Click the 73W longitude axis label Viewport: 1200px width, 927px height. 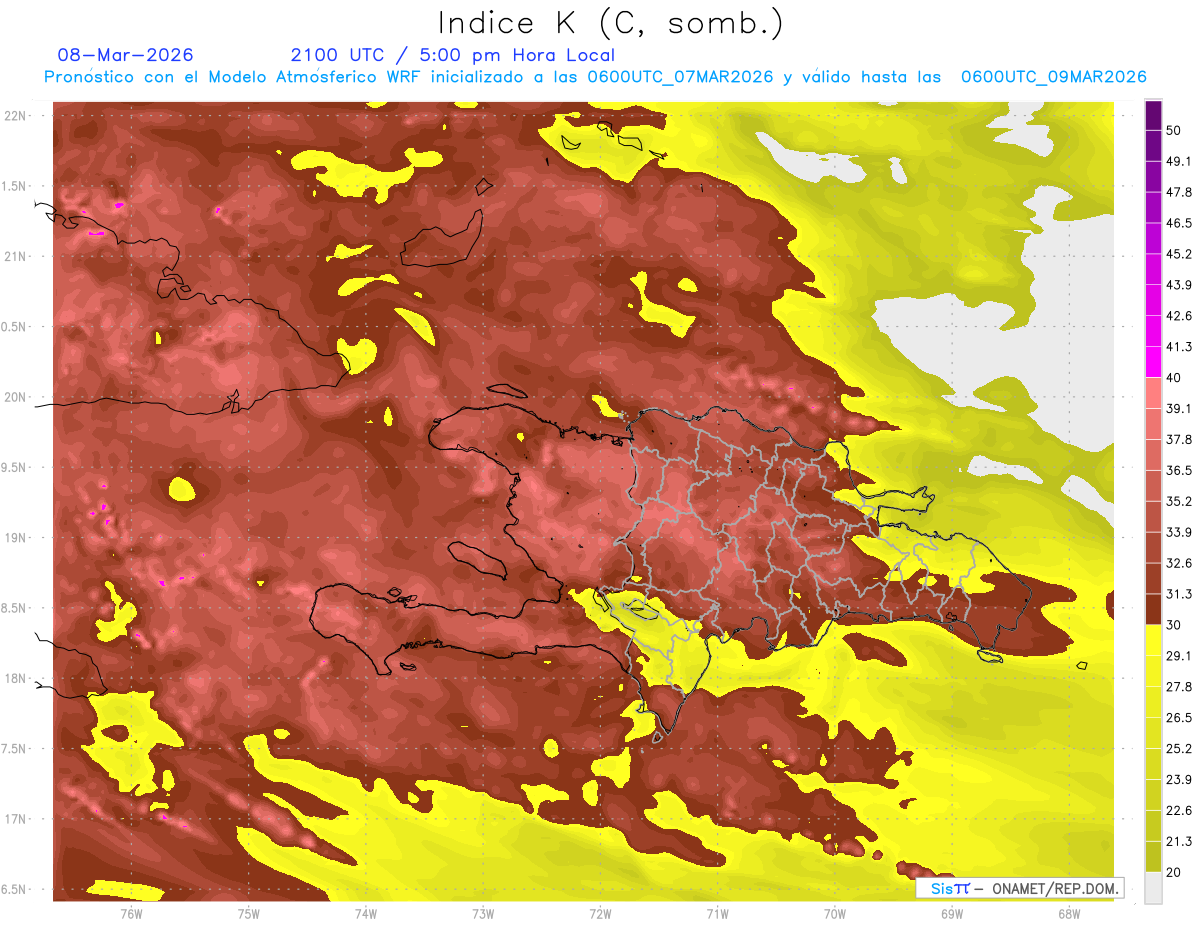483,914
